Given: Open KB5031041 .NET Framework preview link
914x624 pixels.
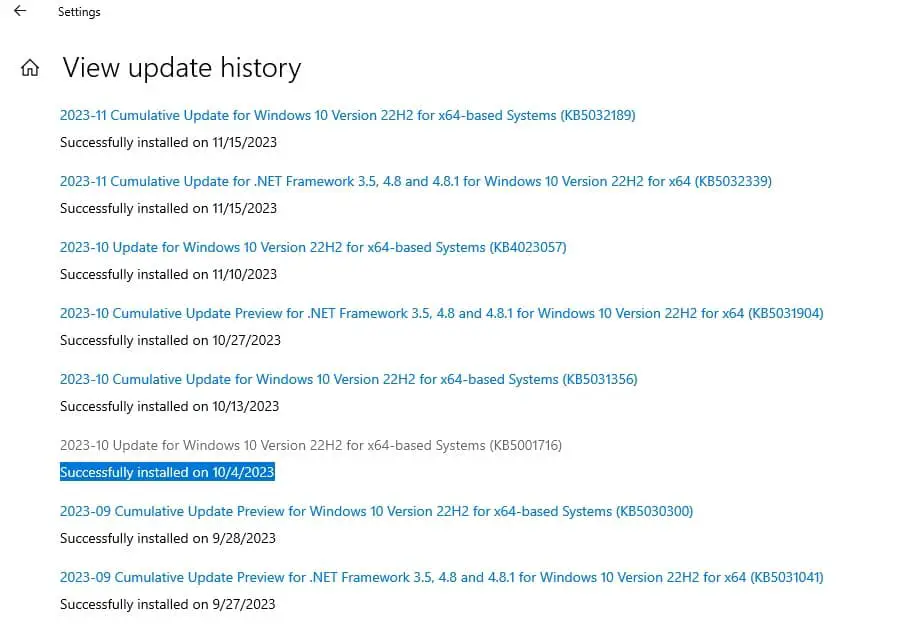Looking at the screenshot, I should tap(441, 578).
